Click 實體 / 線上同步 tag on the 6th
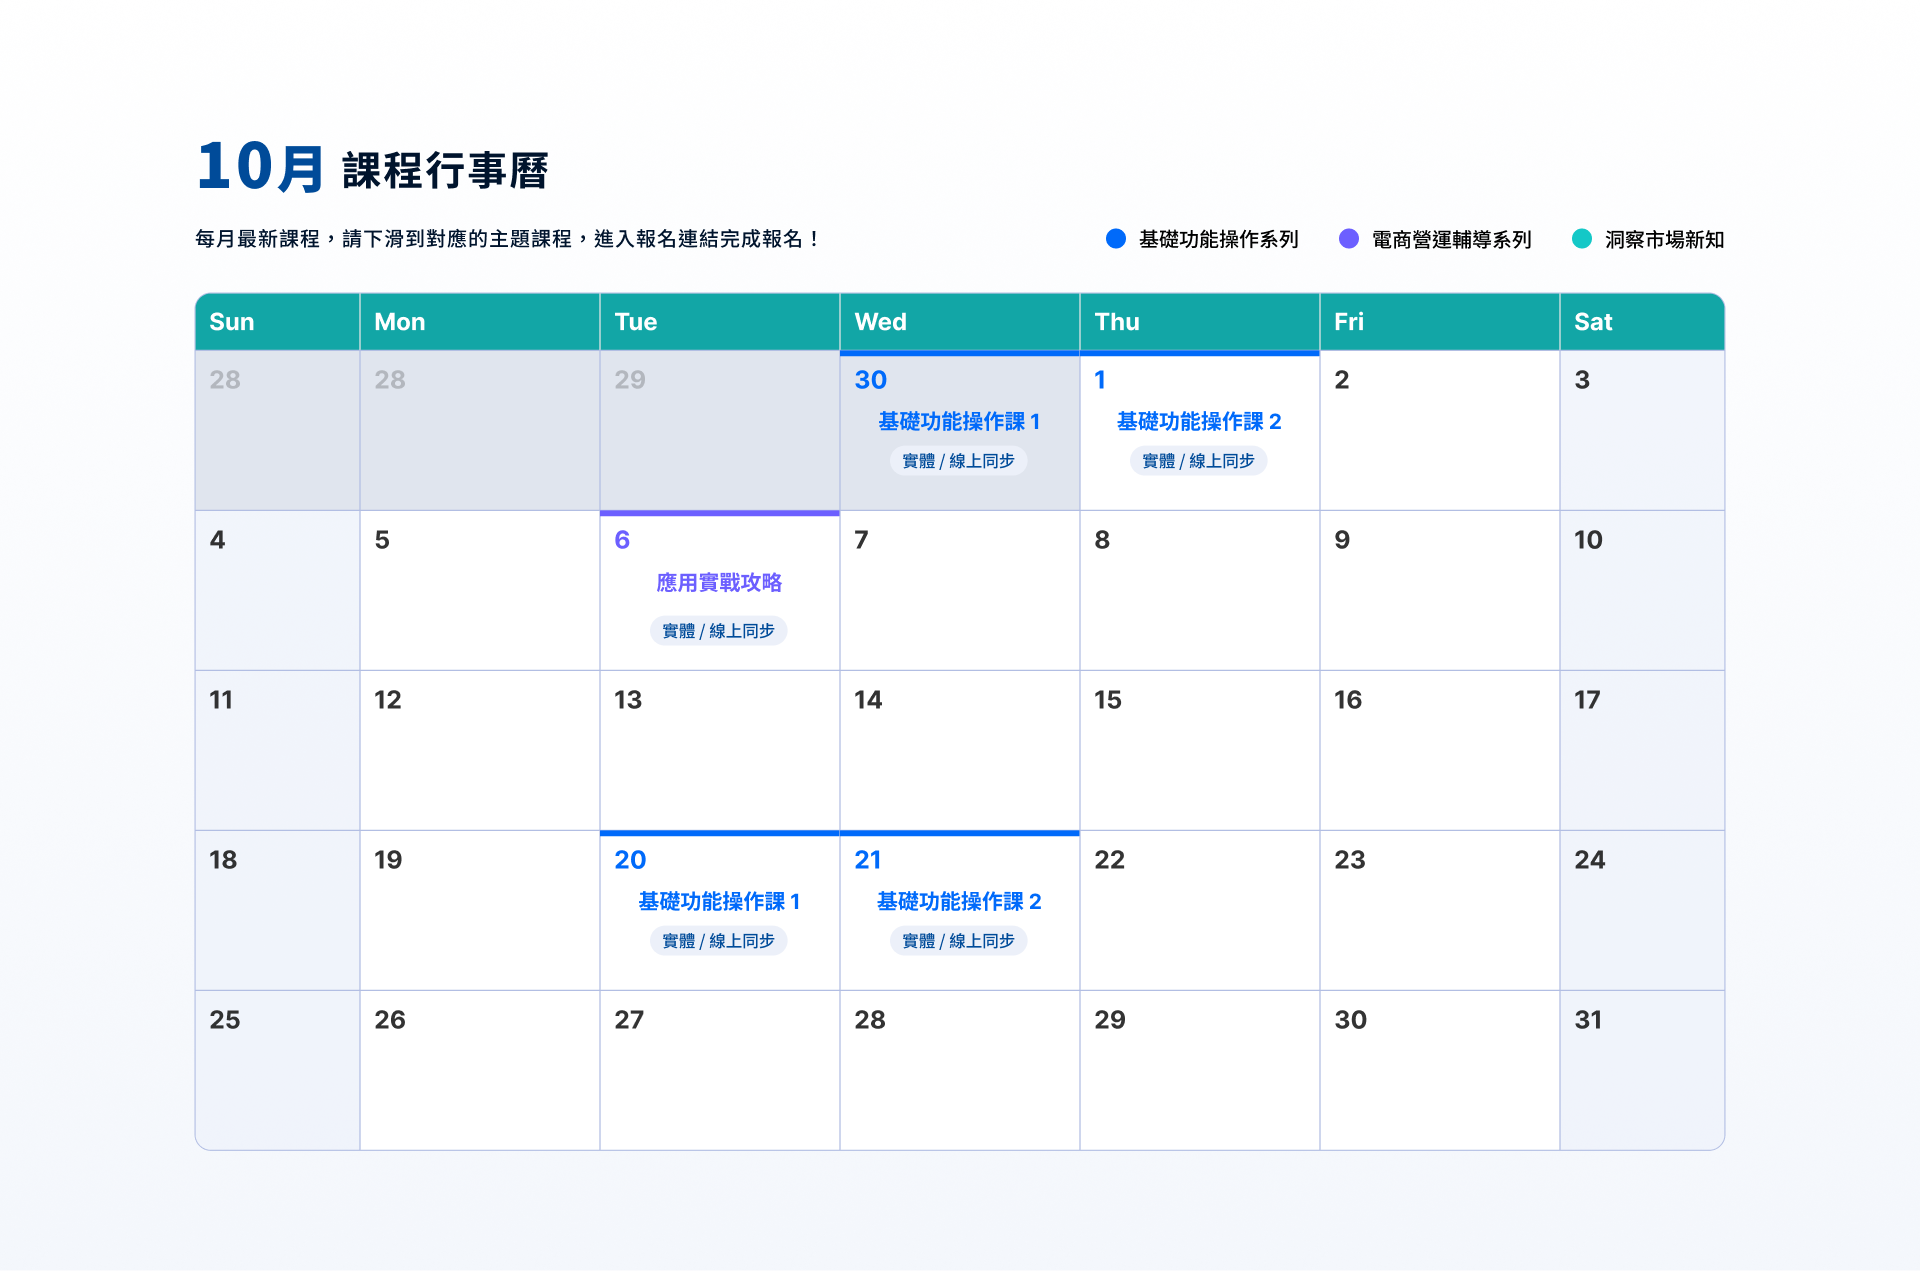 pos(719,631)
